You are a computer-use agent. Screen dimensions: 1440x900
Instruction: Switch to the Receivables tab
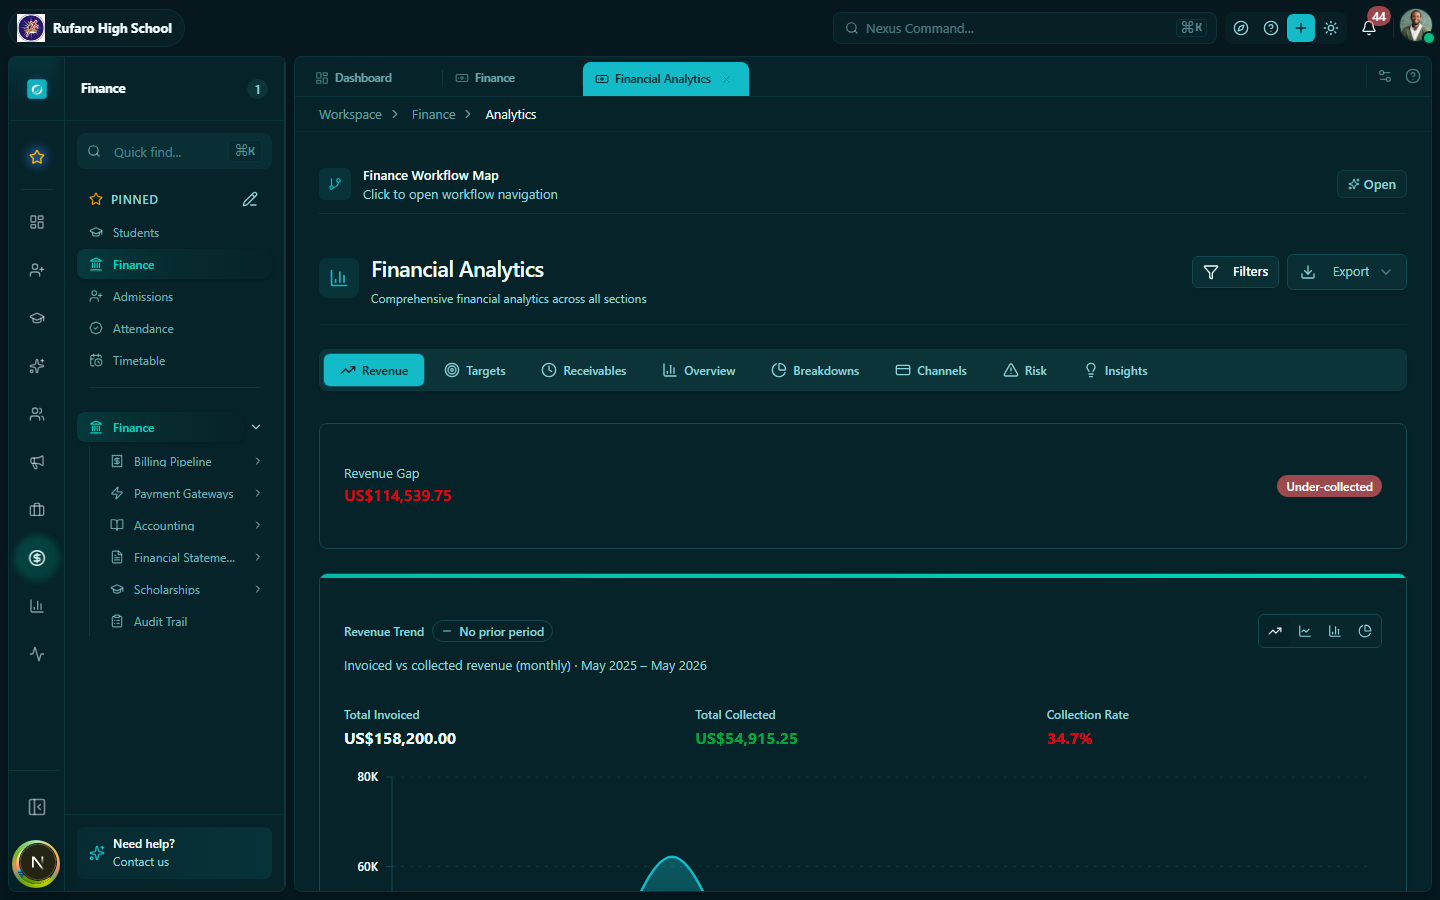tap(584, 370)
